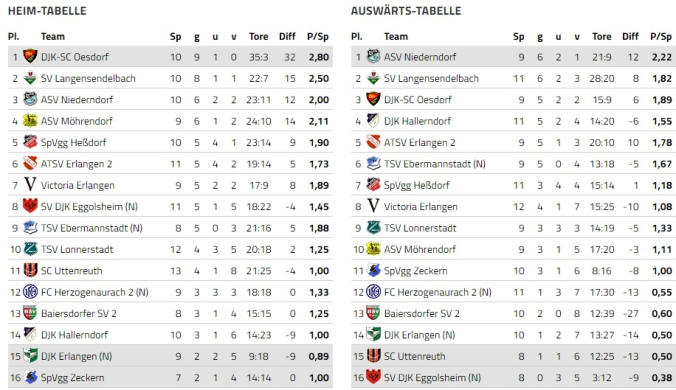
Task: Open ATSV Erlangen 2 link in away table
Action: click(419, 143)
